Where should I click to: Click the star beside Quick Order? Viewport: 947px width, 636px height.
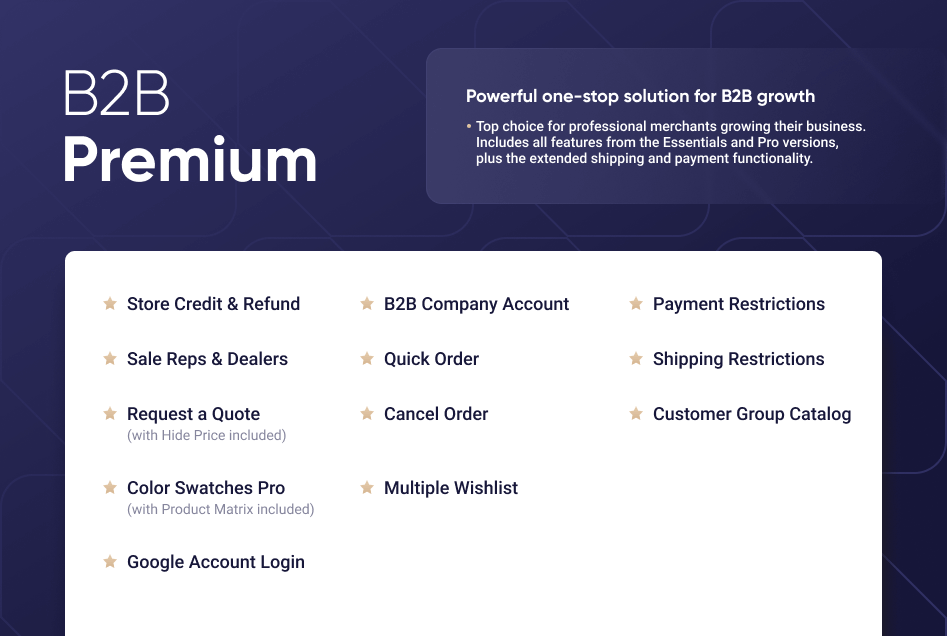point(367,359)
